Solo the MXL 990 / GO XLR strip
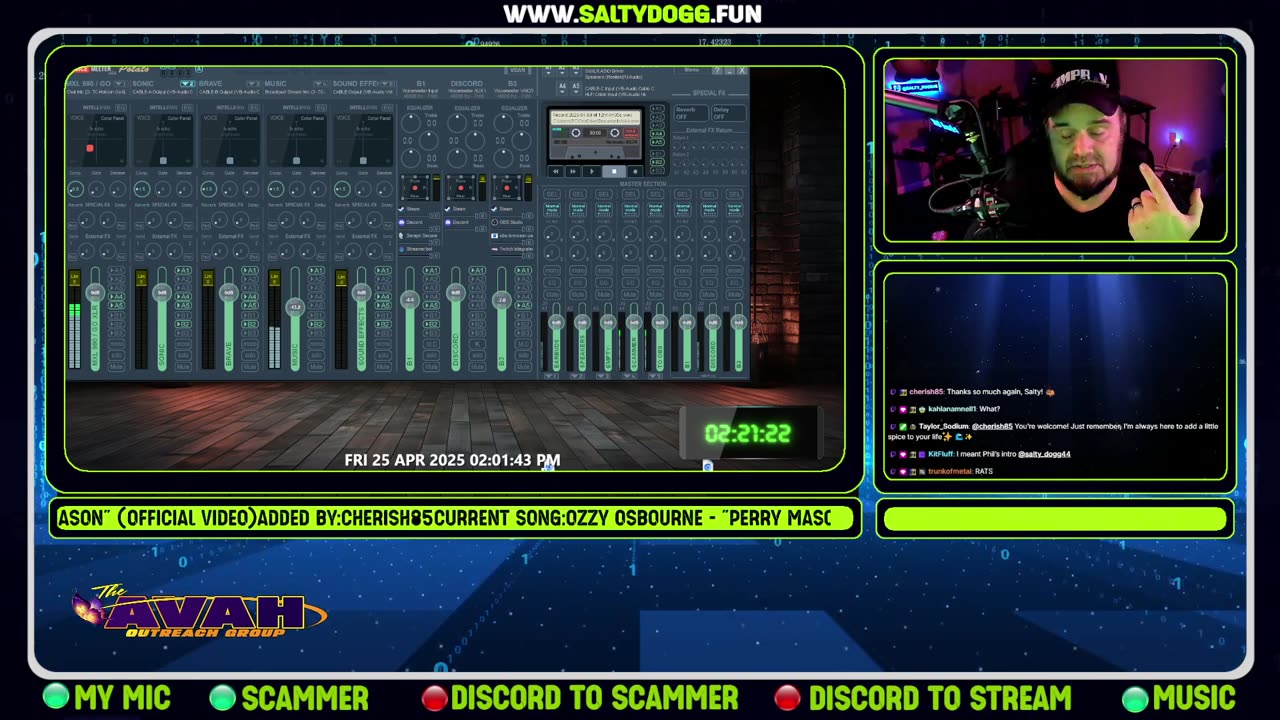 click(117, 355)
